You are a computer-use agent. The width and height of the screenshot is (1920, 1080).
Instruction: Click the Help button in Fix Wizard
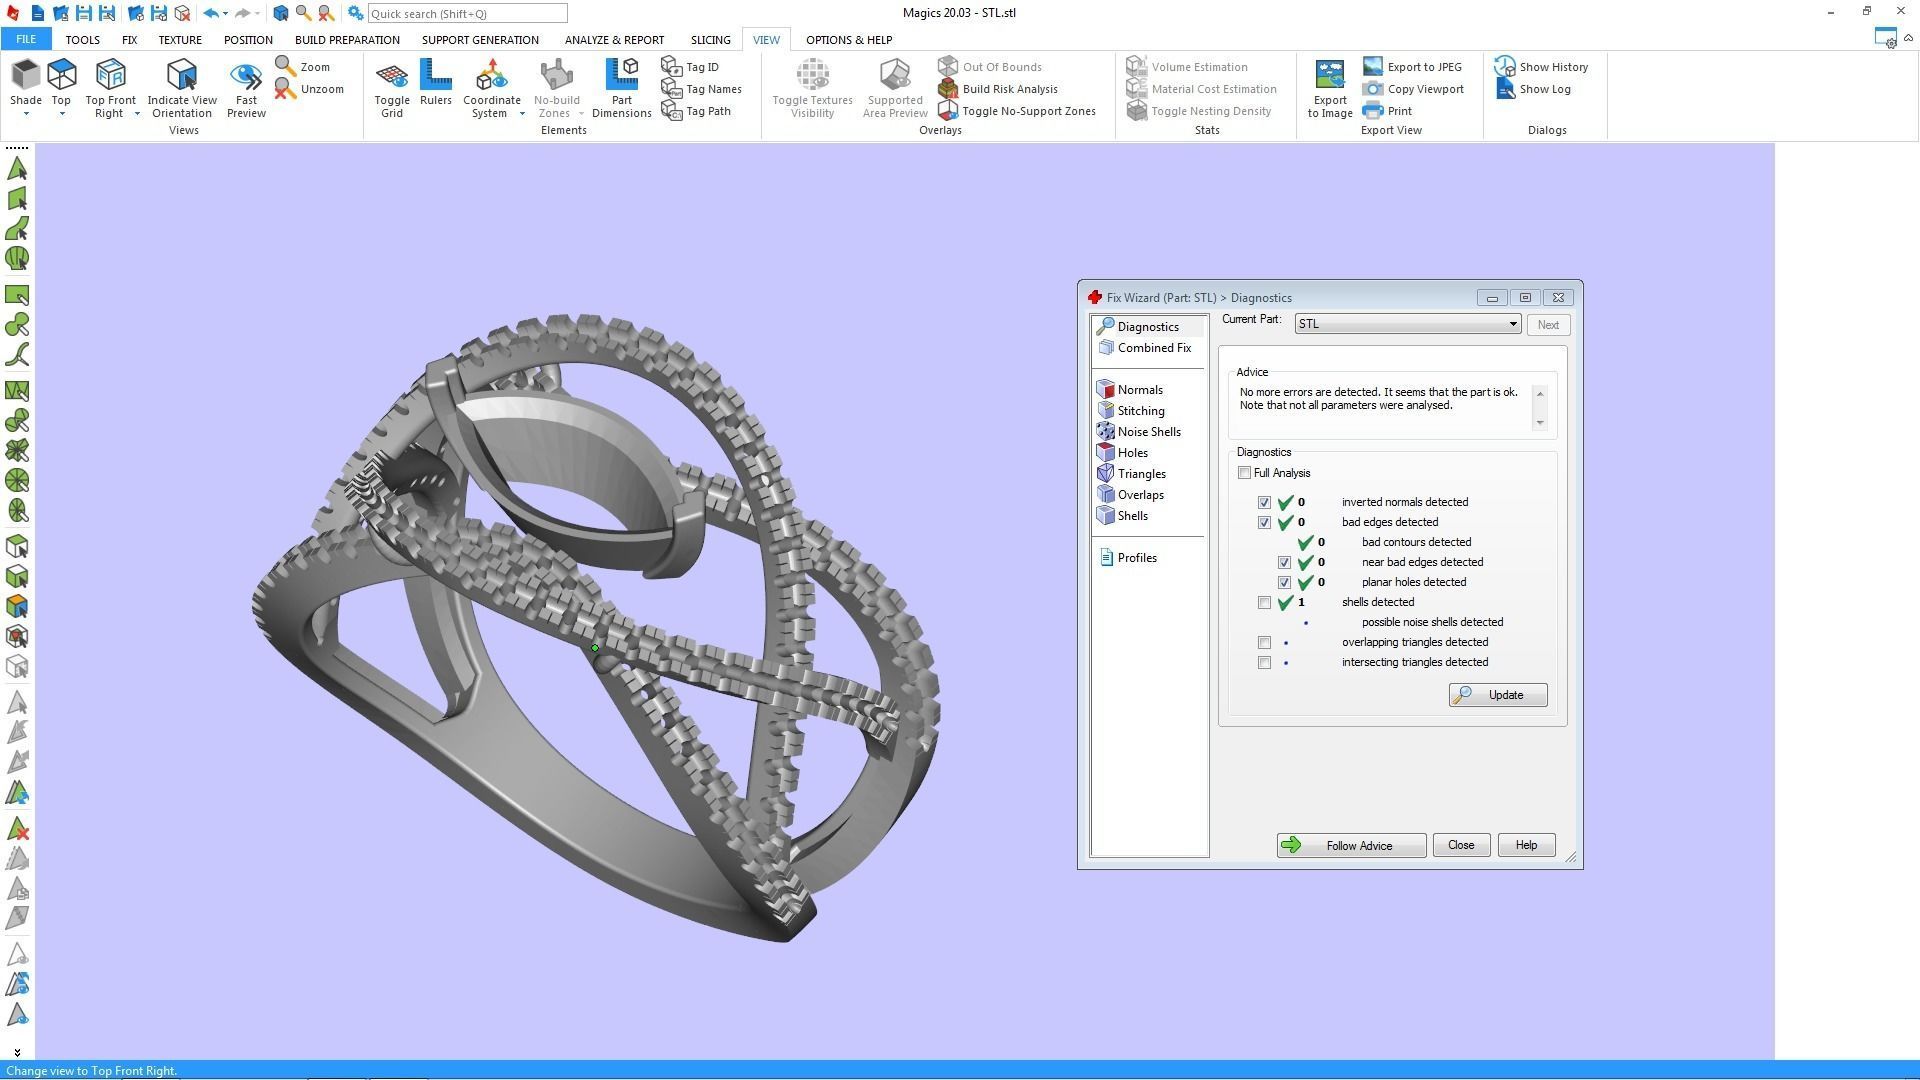(x=1526, y=846)
